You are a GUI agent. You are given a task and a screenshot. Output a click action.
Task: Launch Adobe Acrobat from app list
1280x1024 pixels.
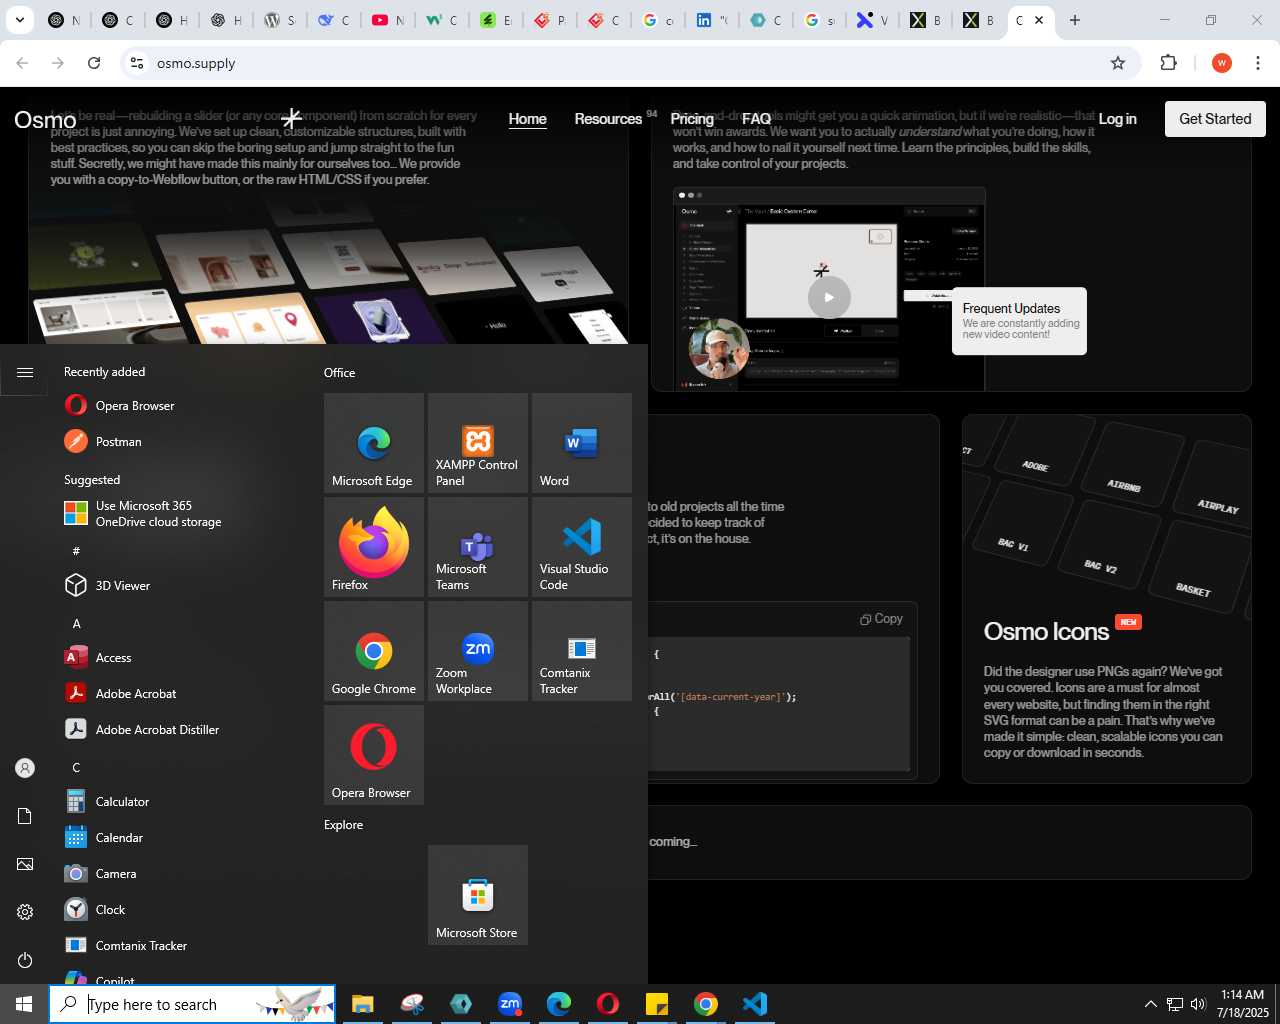180,694
